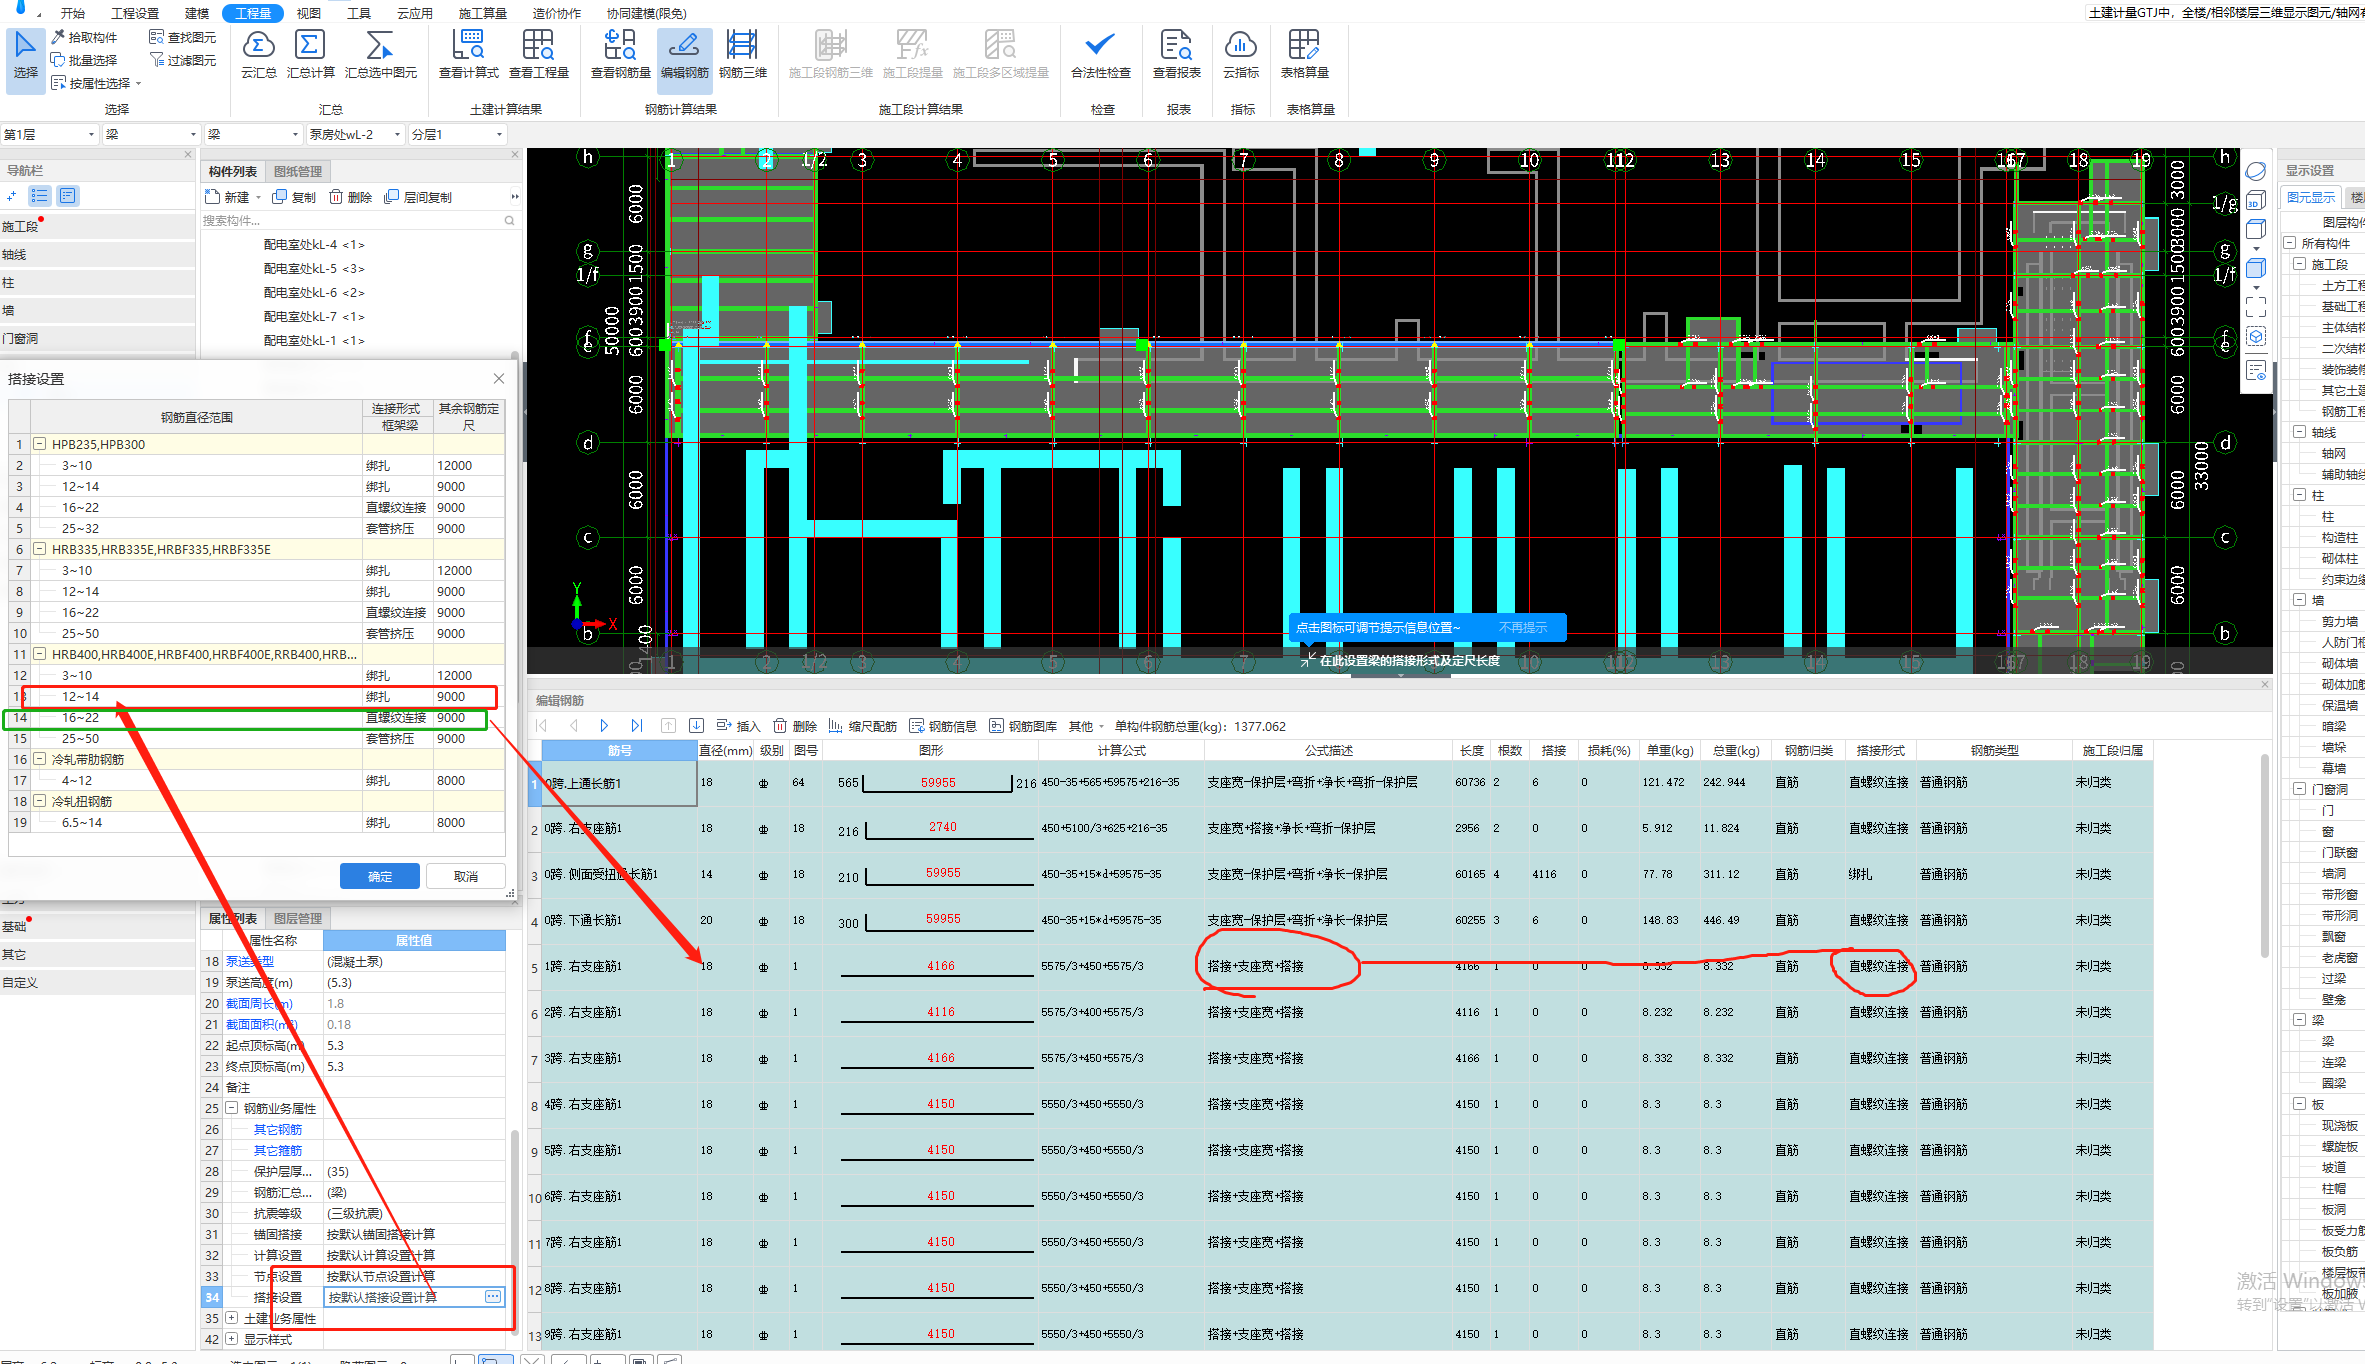2365x1364 pixels.
Task: Open the 云指标 cloud indicator tool
Action: point(1240,55)
